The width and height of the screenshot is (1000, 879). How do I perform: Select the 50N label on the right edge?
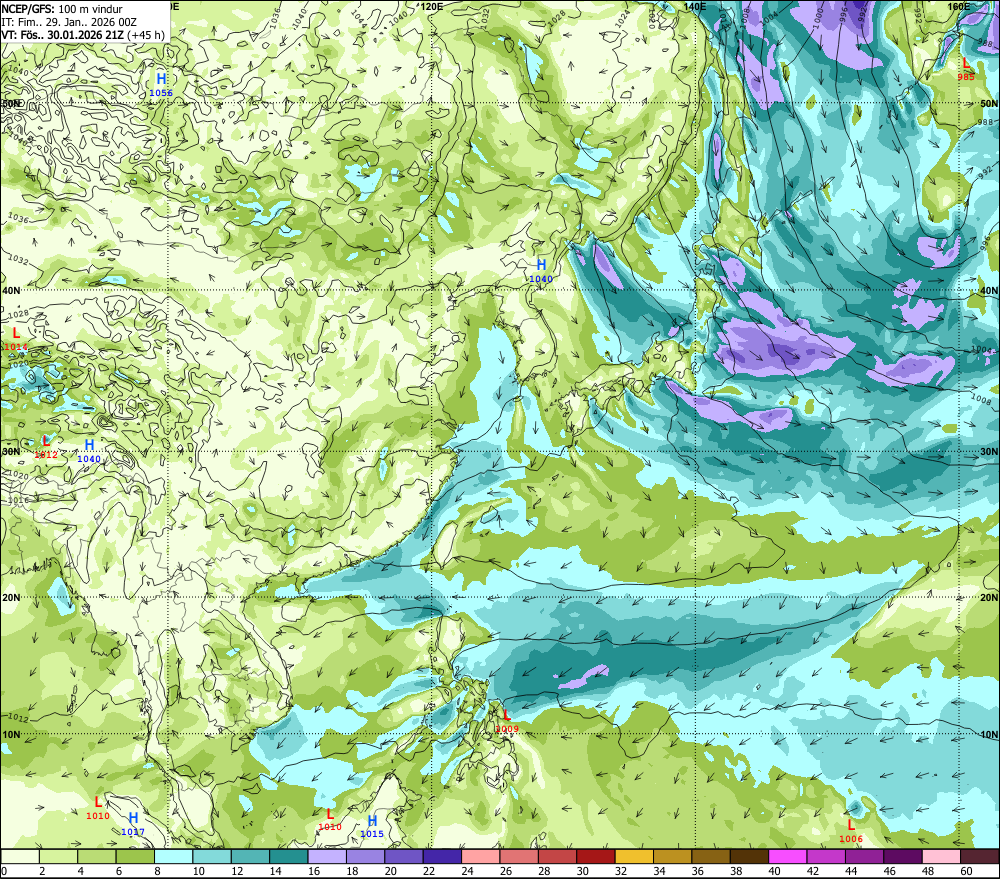tap(989, 103)
